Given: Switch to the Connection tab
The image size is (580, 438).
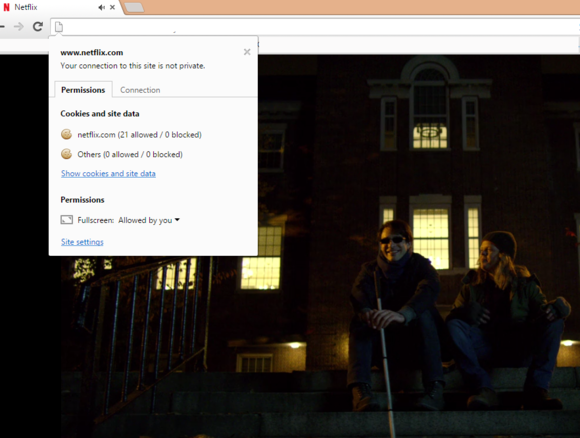Looking at the screenshot, I should (x=140, y=90).
